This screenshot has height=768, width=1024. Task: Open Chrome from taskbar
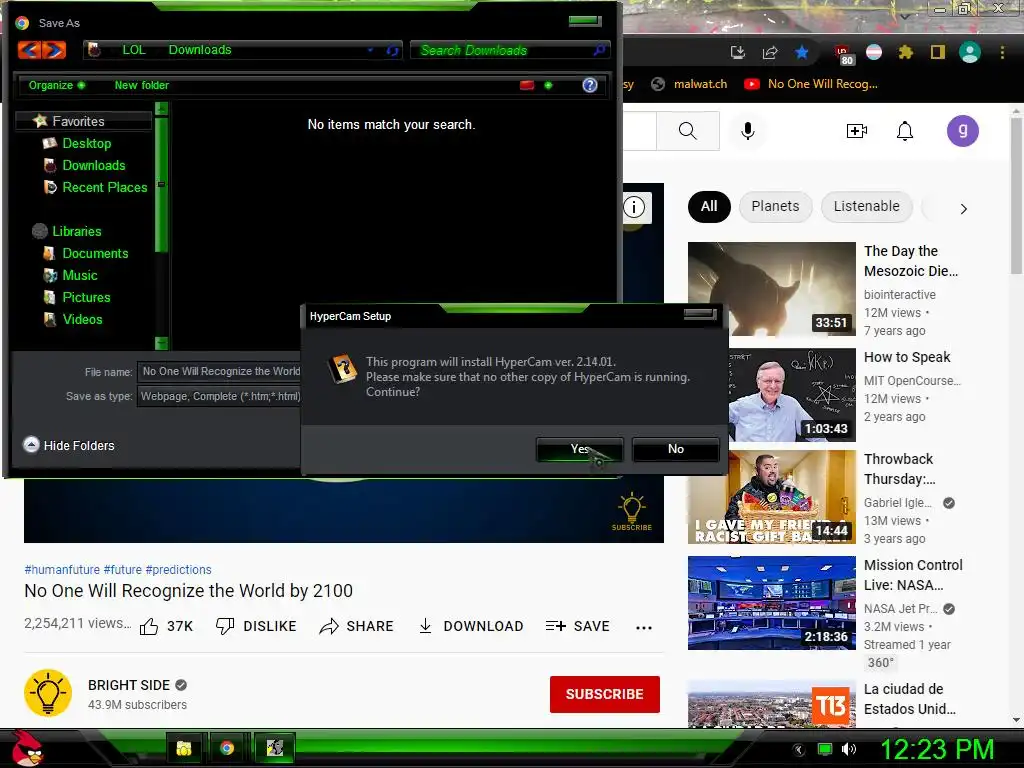pyautogui.click(x=227, y=748)
